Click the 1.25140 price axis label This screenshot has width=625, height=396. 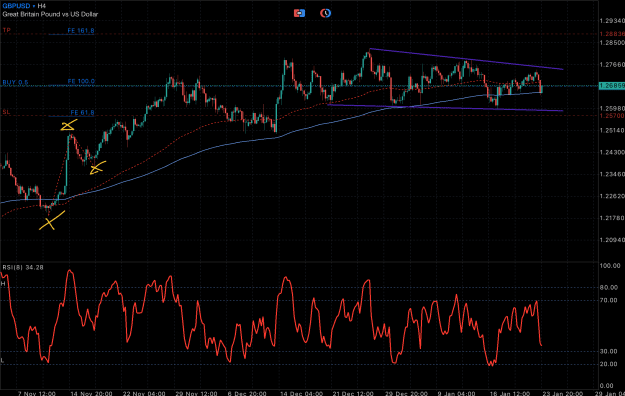[612, 130]
